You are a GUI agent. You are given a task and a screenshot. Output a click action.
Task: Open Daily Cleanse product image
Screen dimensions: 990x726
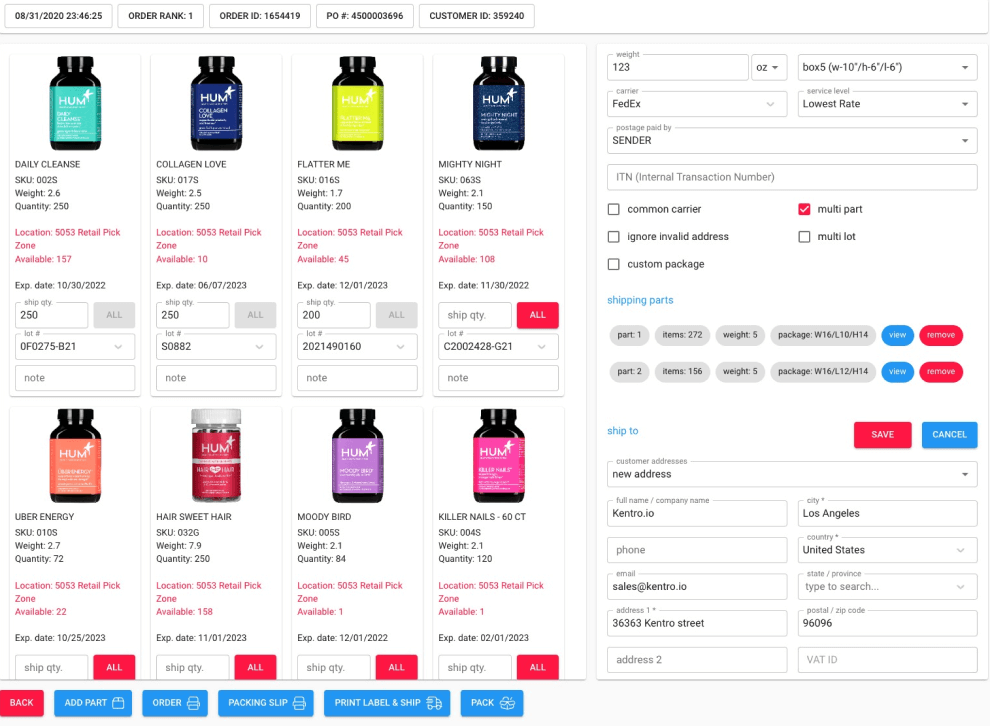pos(75,103)
